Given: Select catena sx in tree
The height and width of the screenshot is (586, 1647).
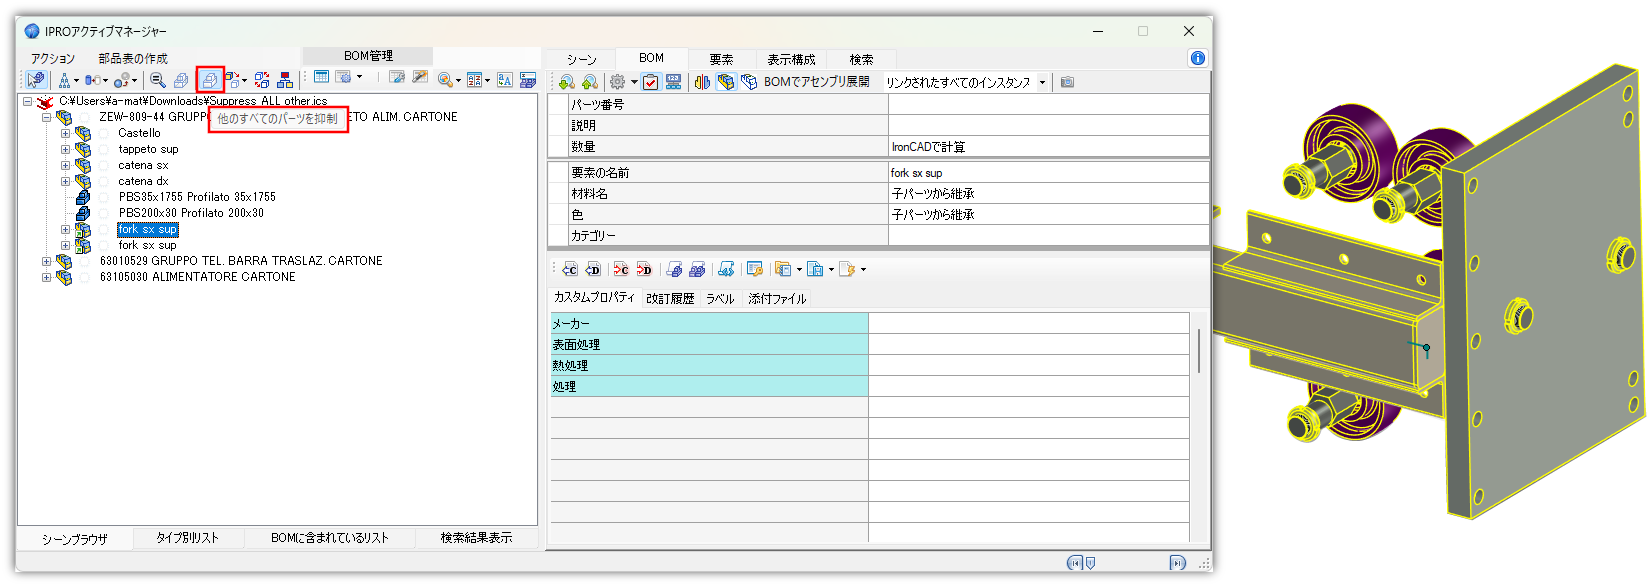Looking at the screenshot, I should (x=143, y=165).
